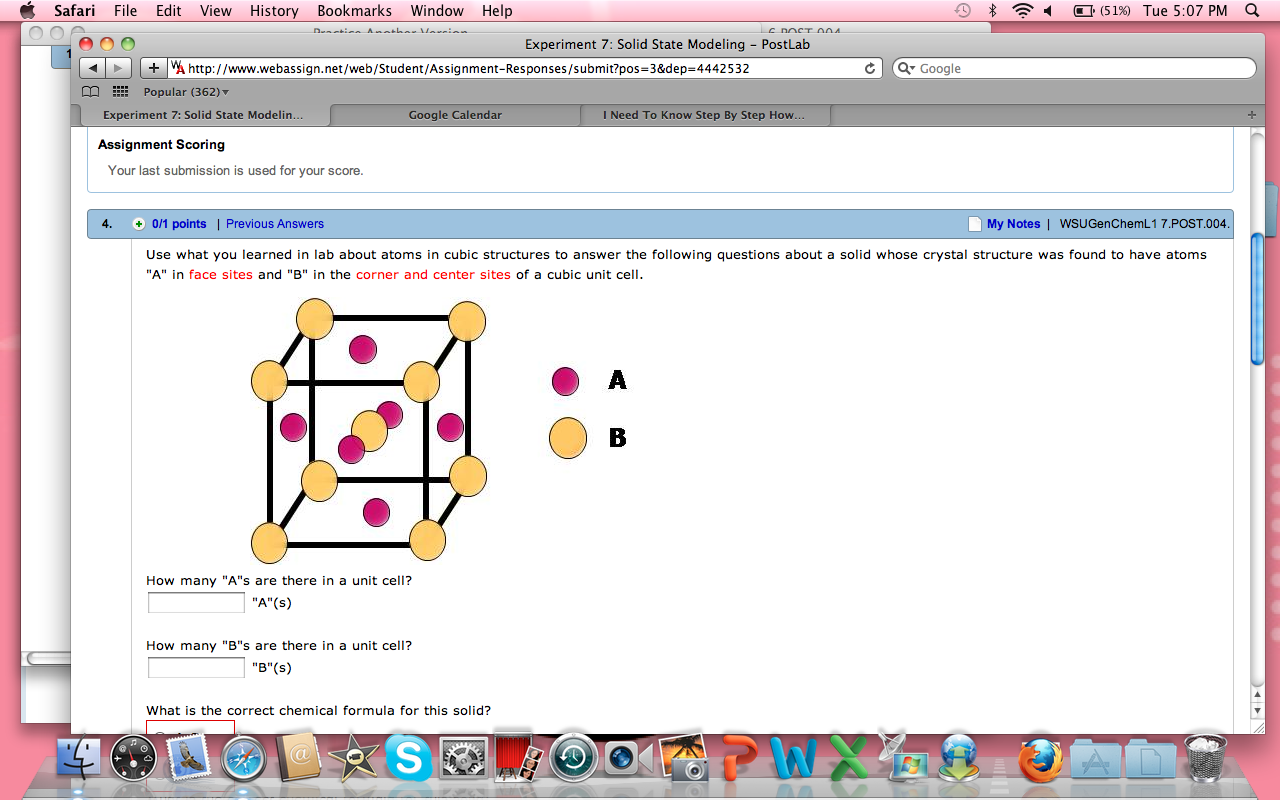Click the new tab plus button
Screen dimensions: 1280x800
[1251, 114]
